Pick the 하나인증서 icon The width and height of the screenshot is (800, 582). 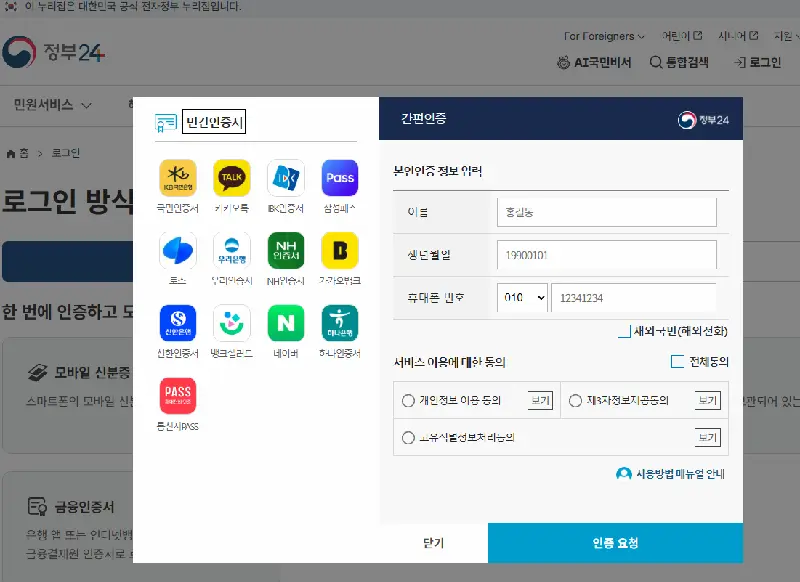point(340,323)
